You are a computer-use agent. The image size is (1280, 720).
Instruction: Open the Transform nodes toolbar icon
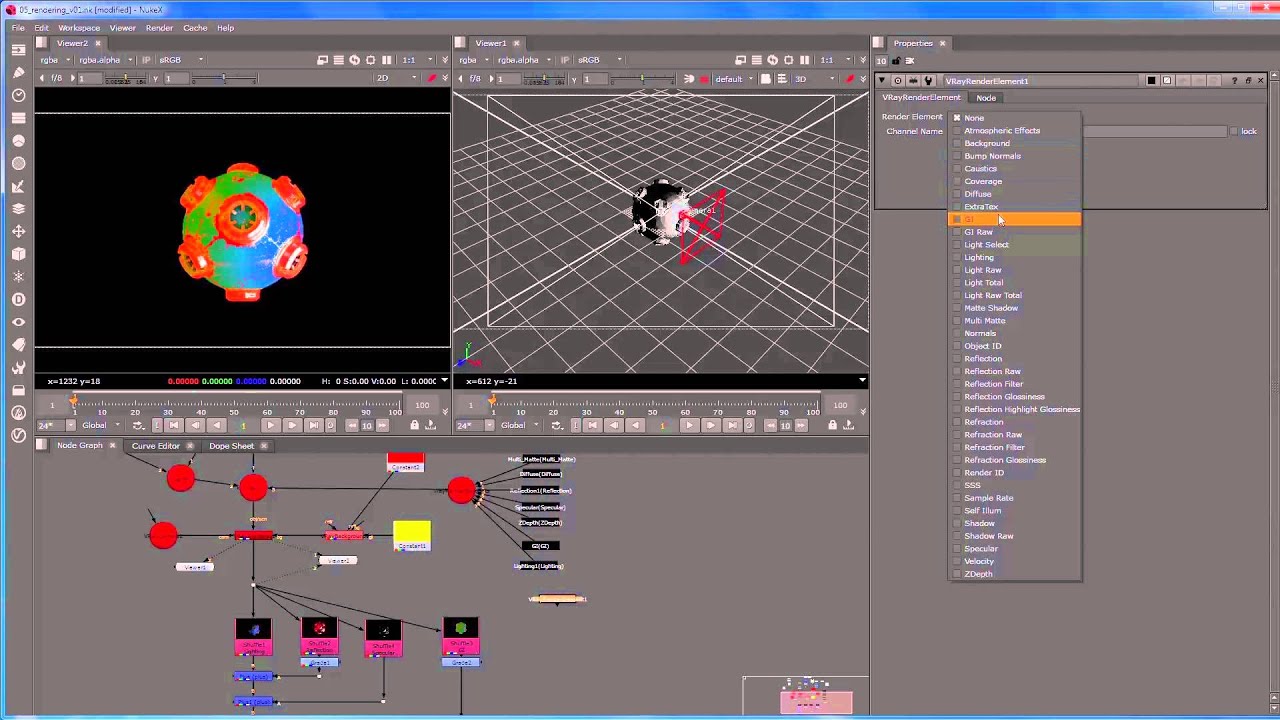click(18, 231)
